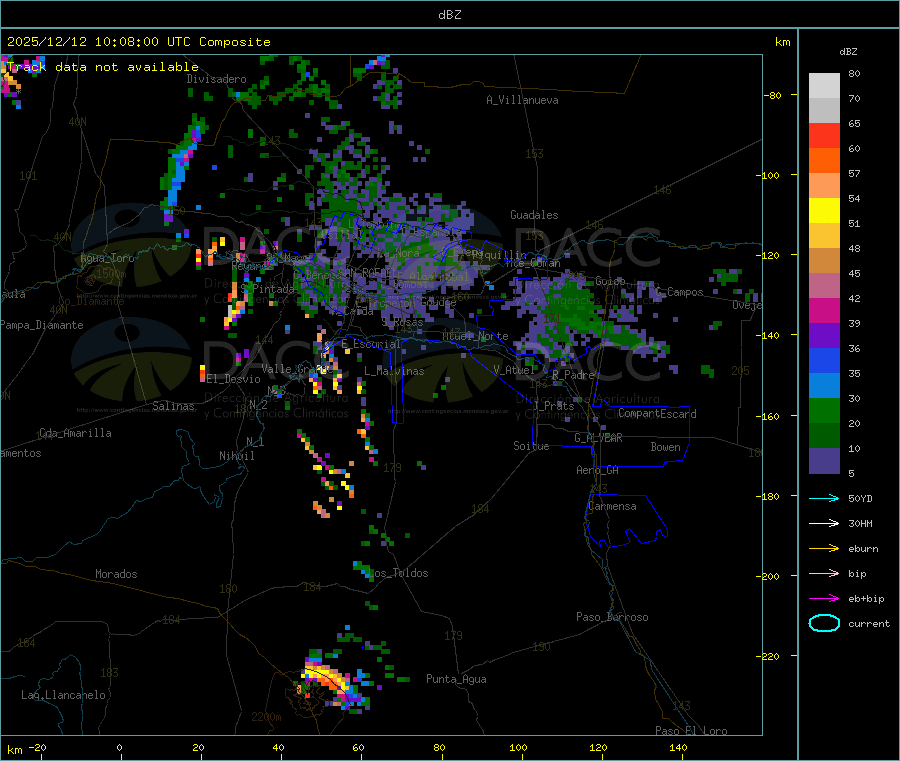Click the 'Agua_Toro' map label
Screen dimensions: 900x761
pyautogui.click(x=107, y=258)
